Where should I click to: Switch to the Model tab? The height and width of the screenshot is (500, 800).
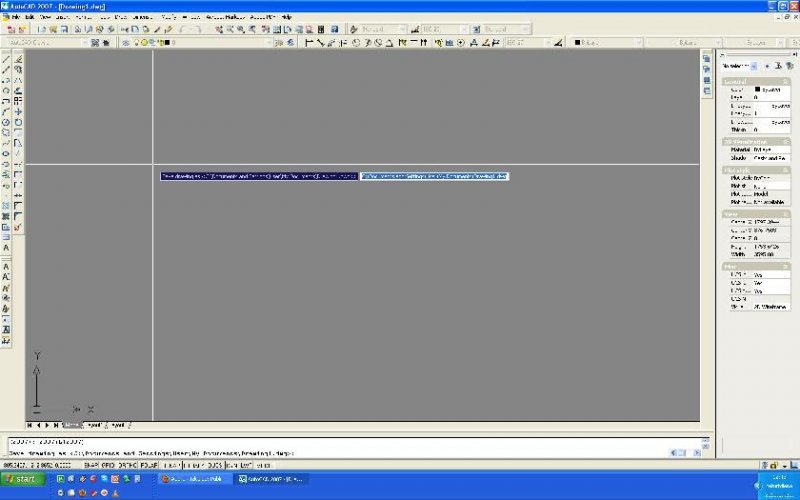(x=72, y=425)
